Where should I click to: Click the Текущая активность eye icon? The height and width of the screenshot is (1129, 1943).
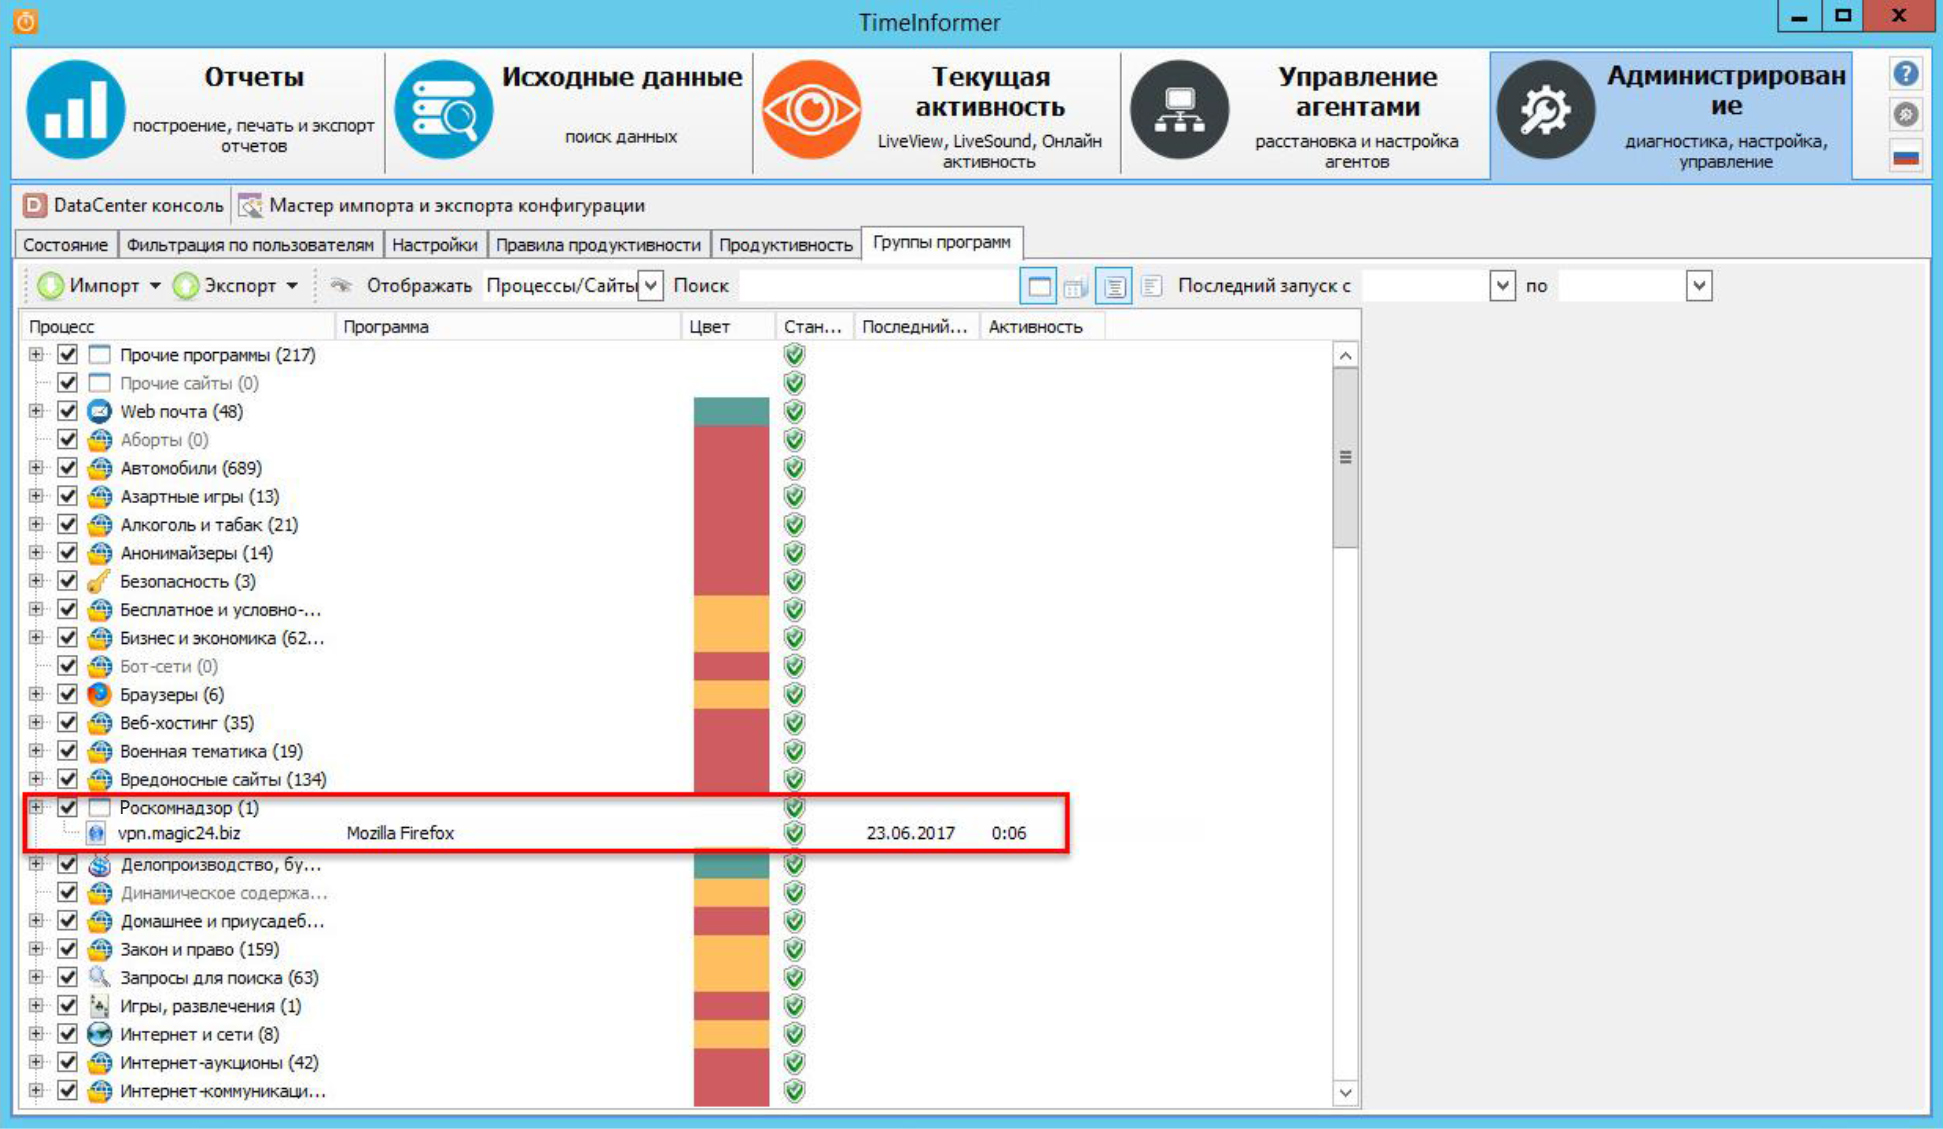tap(811, 109)
